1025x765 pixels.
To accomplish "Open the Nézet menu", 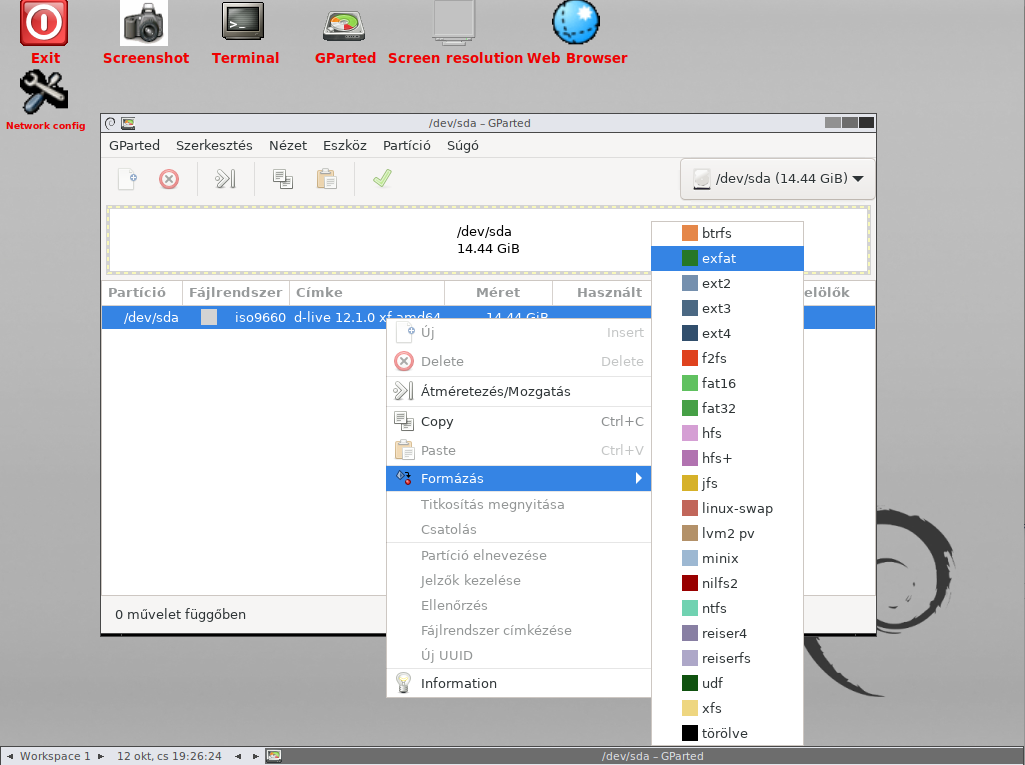I will (x=288, y=145).
